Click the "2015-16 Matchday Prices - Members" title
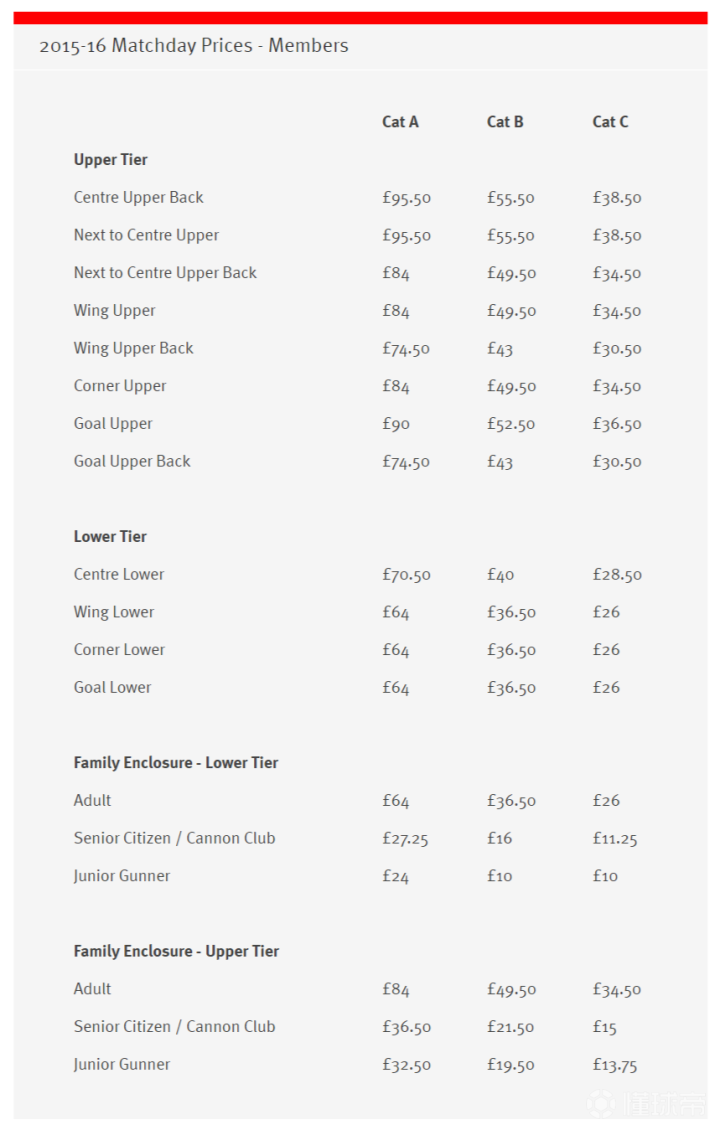 [194, 46]
